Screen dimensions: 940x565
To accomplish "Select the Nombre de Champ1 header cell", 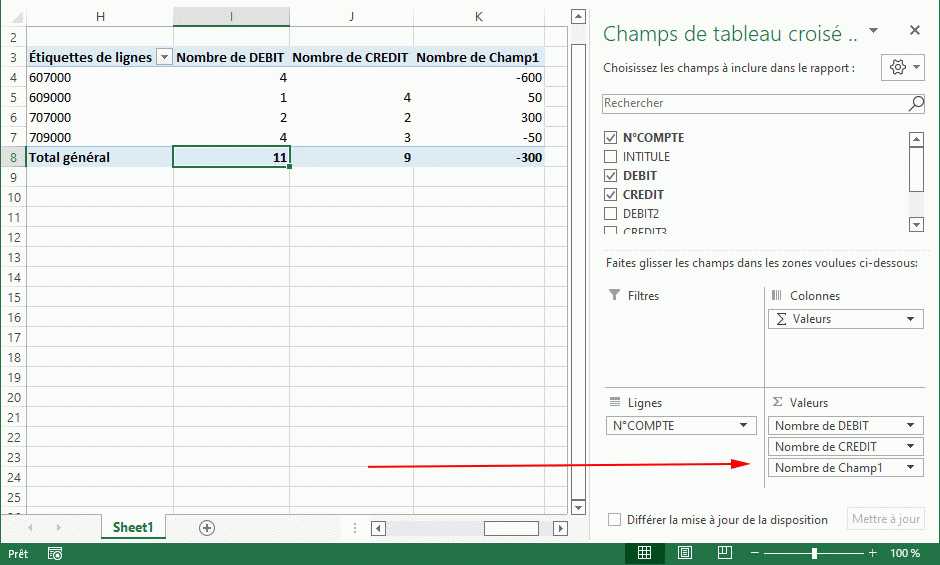I will [x=478, y=57].
